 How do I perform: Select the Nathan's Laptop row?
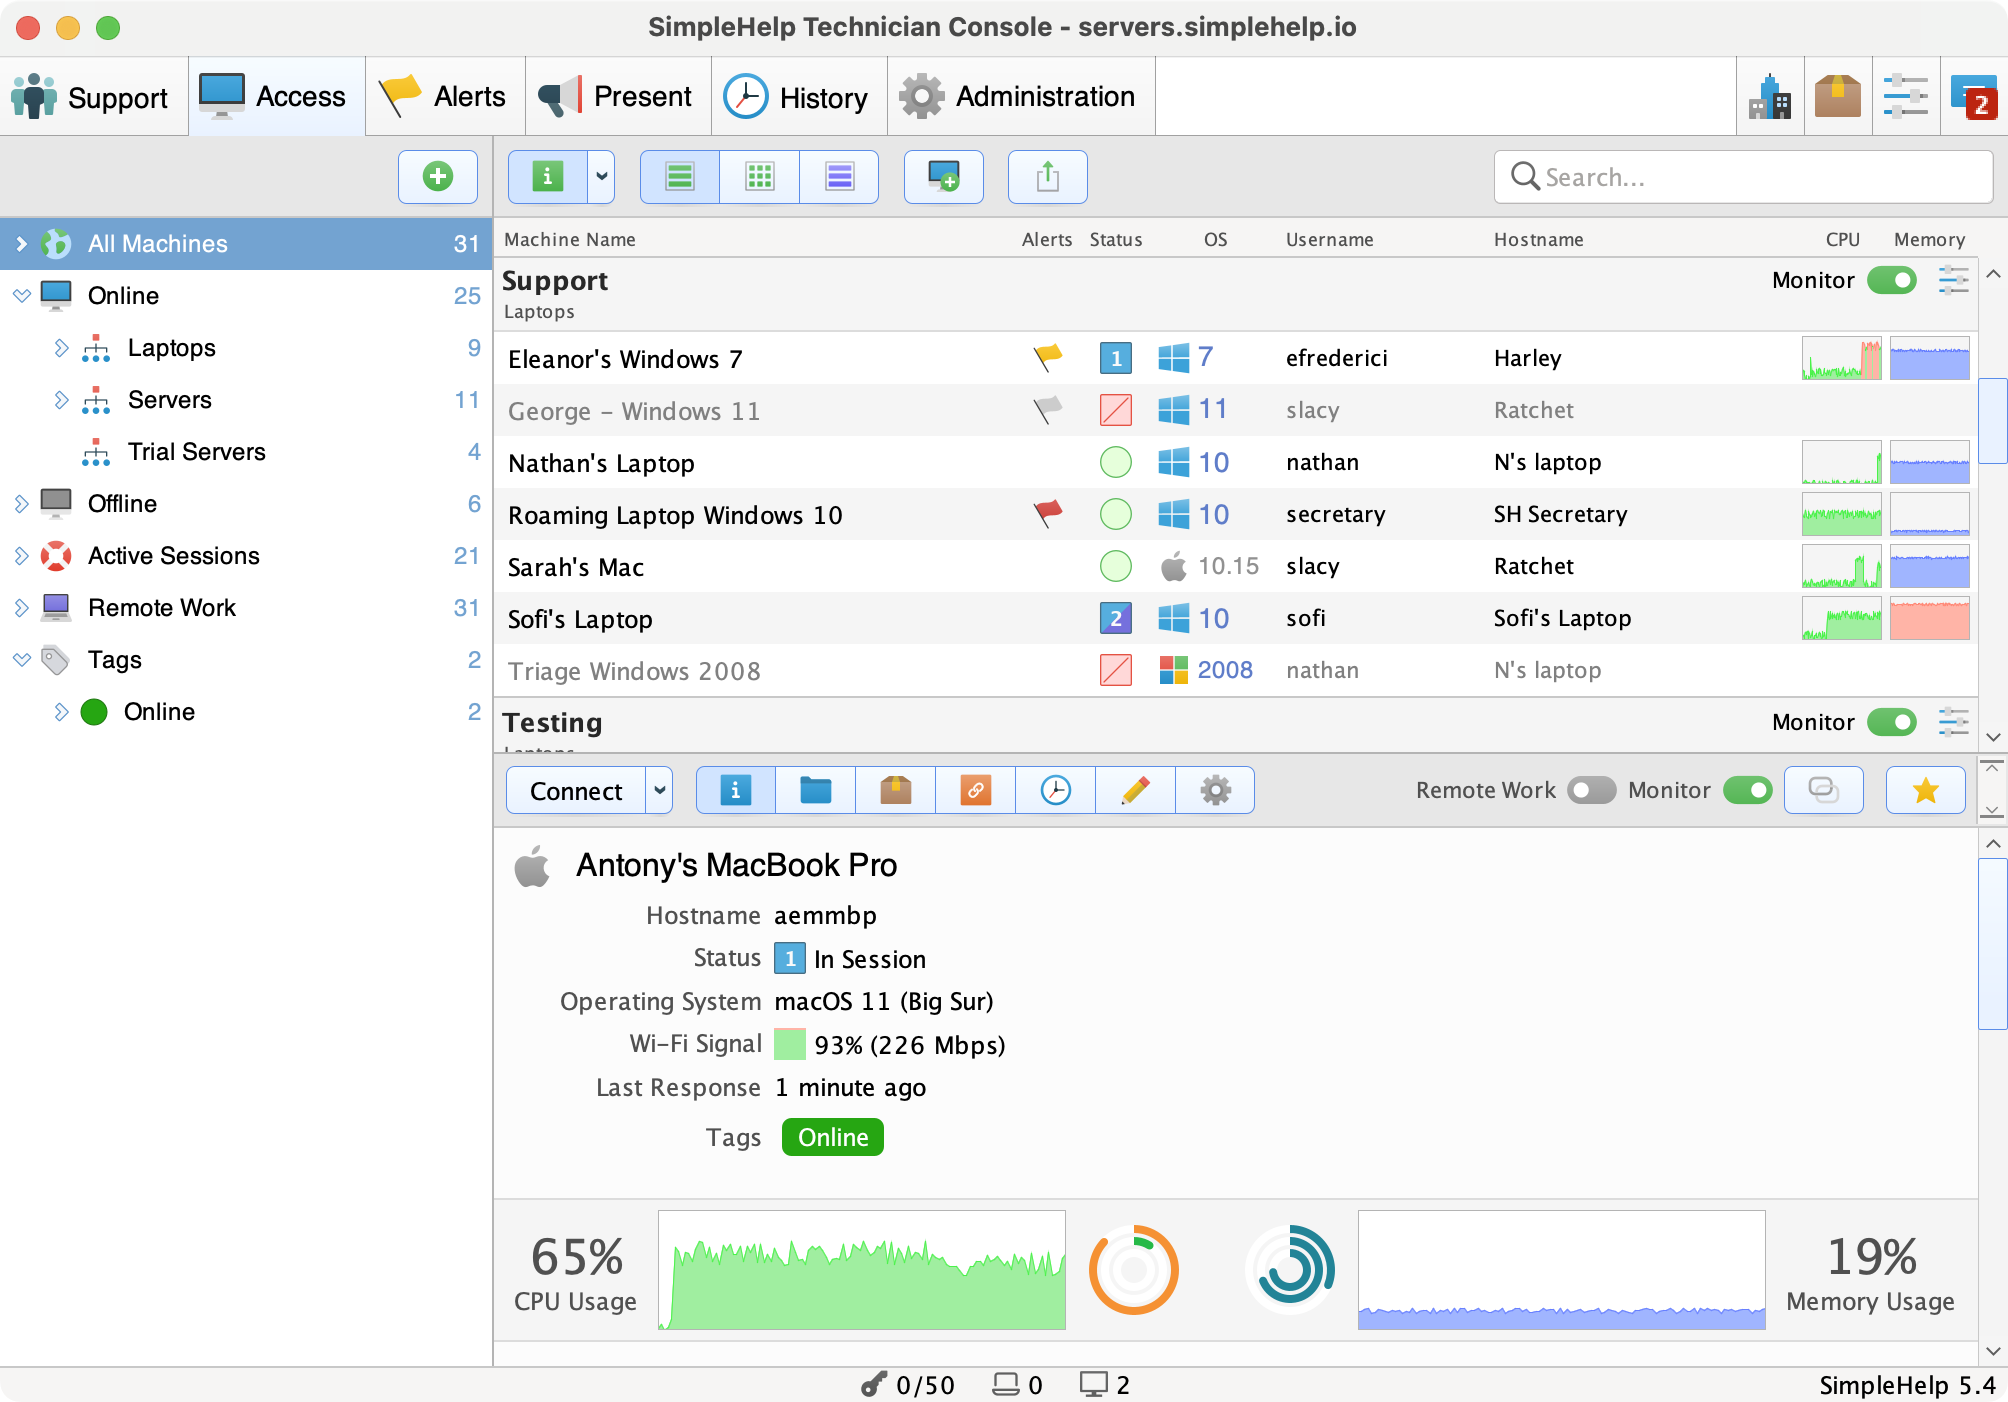pos(1236,462)
